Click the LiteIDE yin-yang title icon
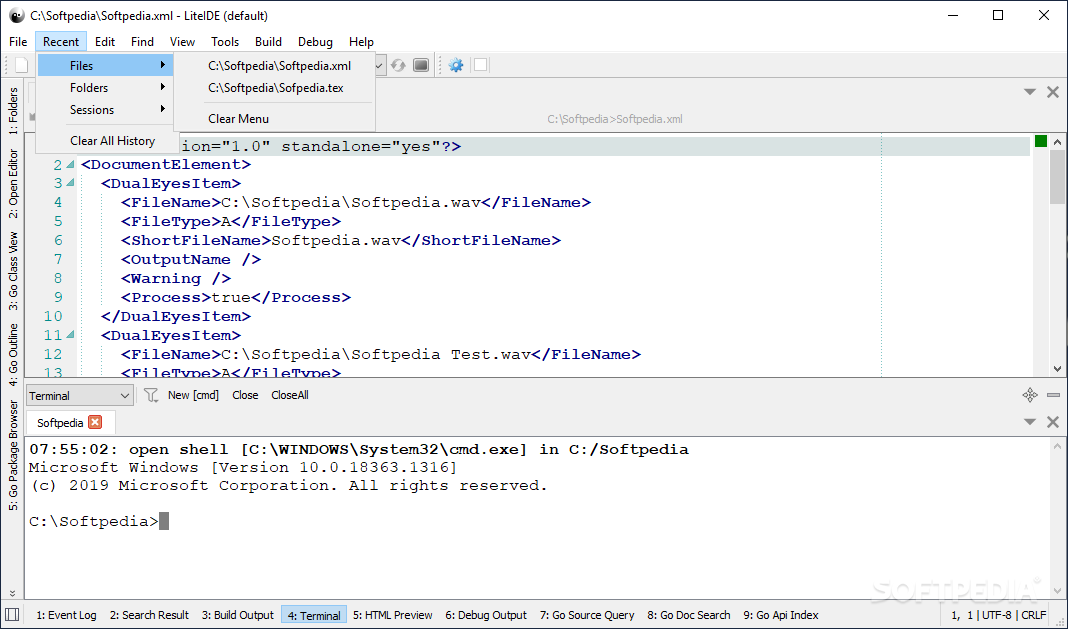 coord(16,15)
